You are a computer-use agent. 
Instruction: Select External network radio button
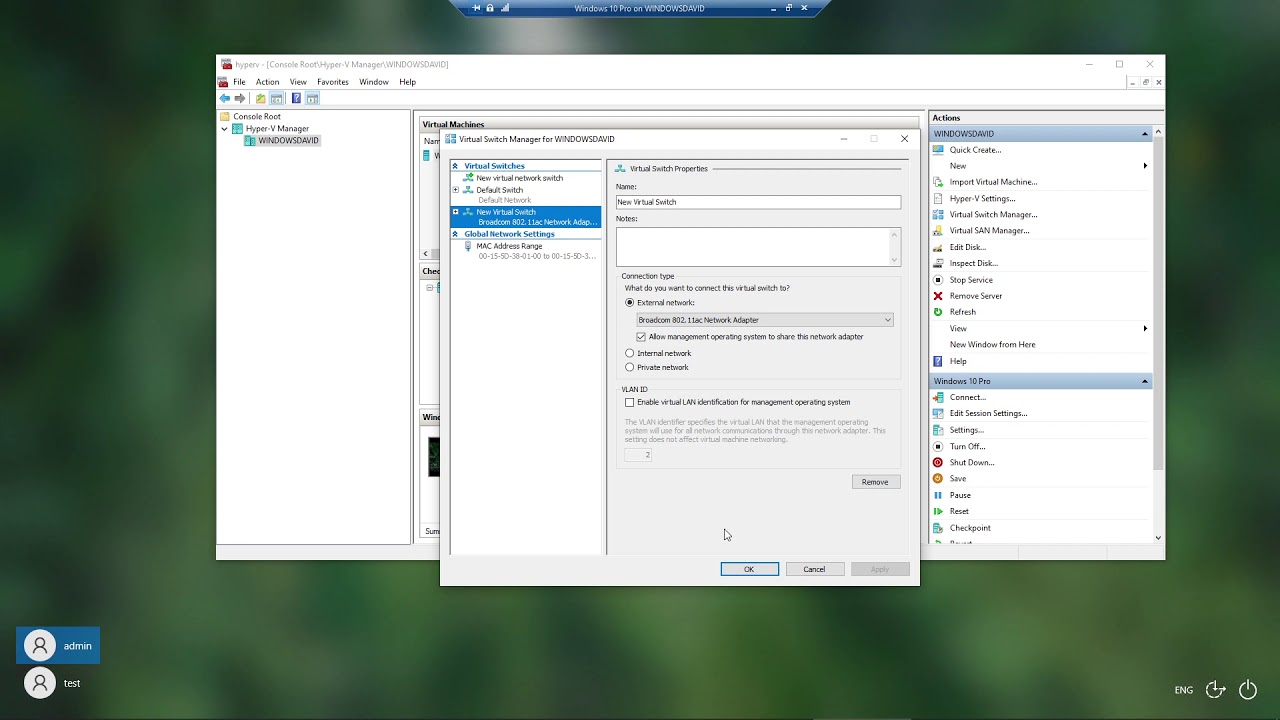coord(630,302)
